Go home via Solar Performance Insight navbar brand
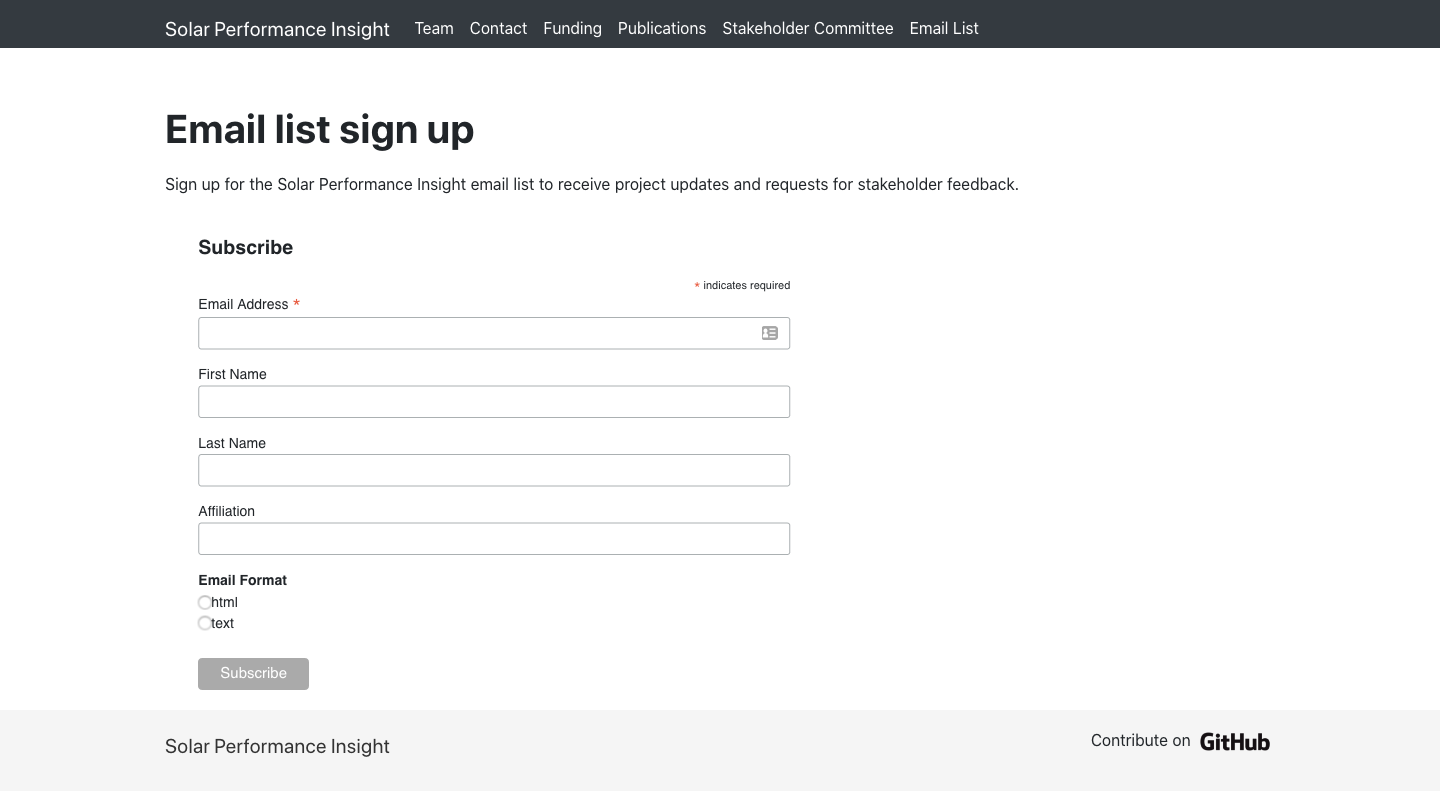 click(x=277, y=29)
